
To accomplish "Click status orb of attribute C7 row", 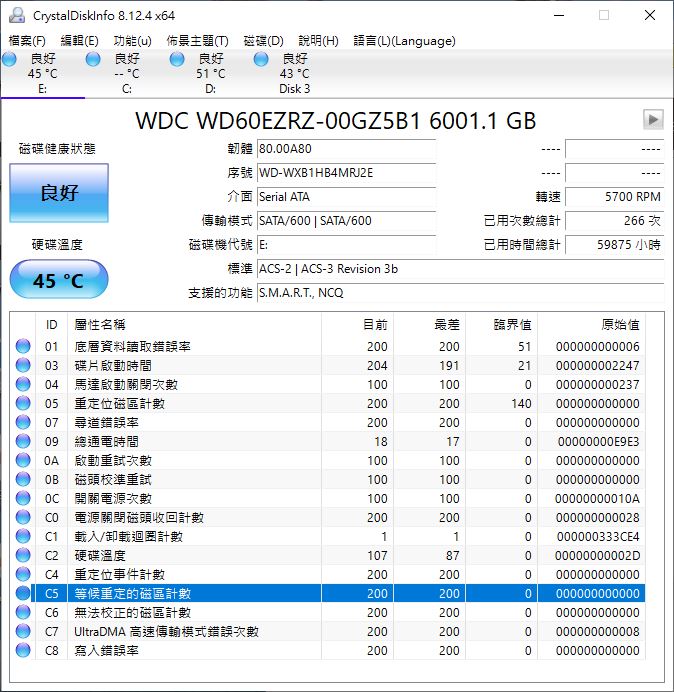I will [23, 631].
